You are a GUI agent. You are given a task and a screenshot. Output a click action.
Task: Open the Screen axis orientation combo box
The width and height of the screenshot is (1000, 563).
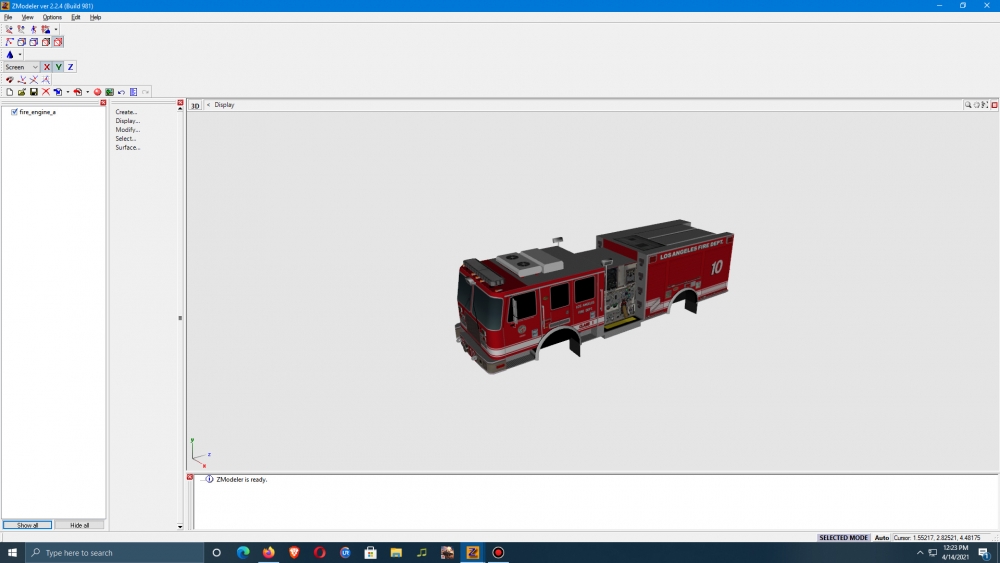coord(21,67)
